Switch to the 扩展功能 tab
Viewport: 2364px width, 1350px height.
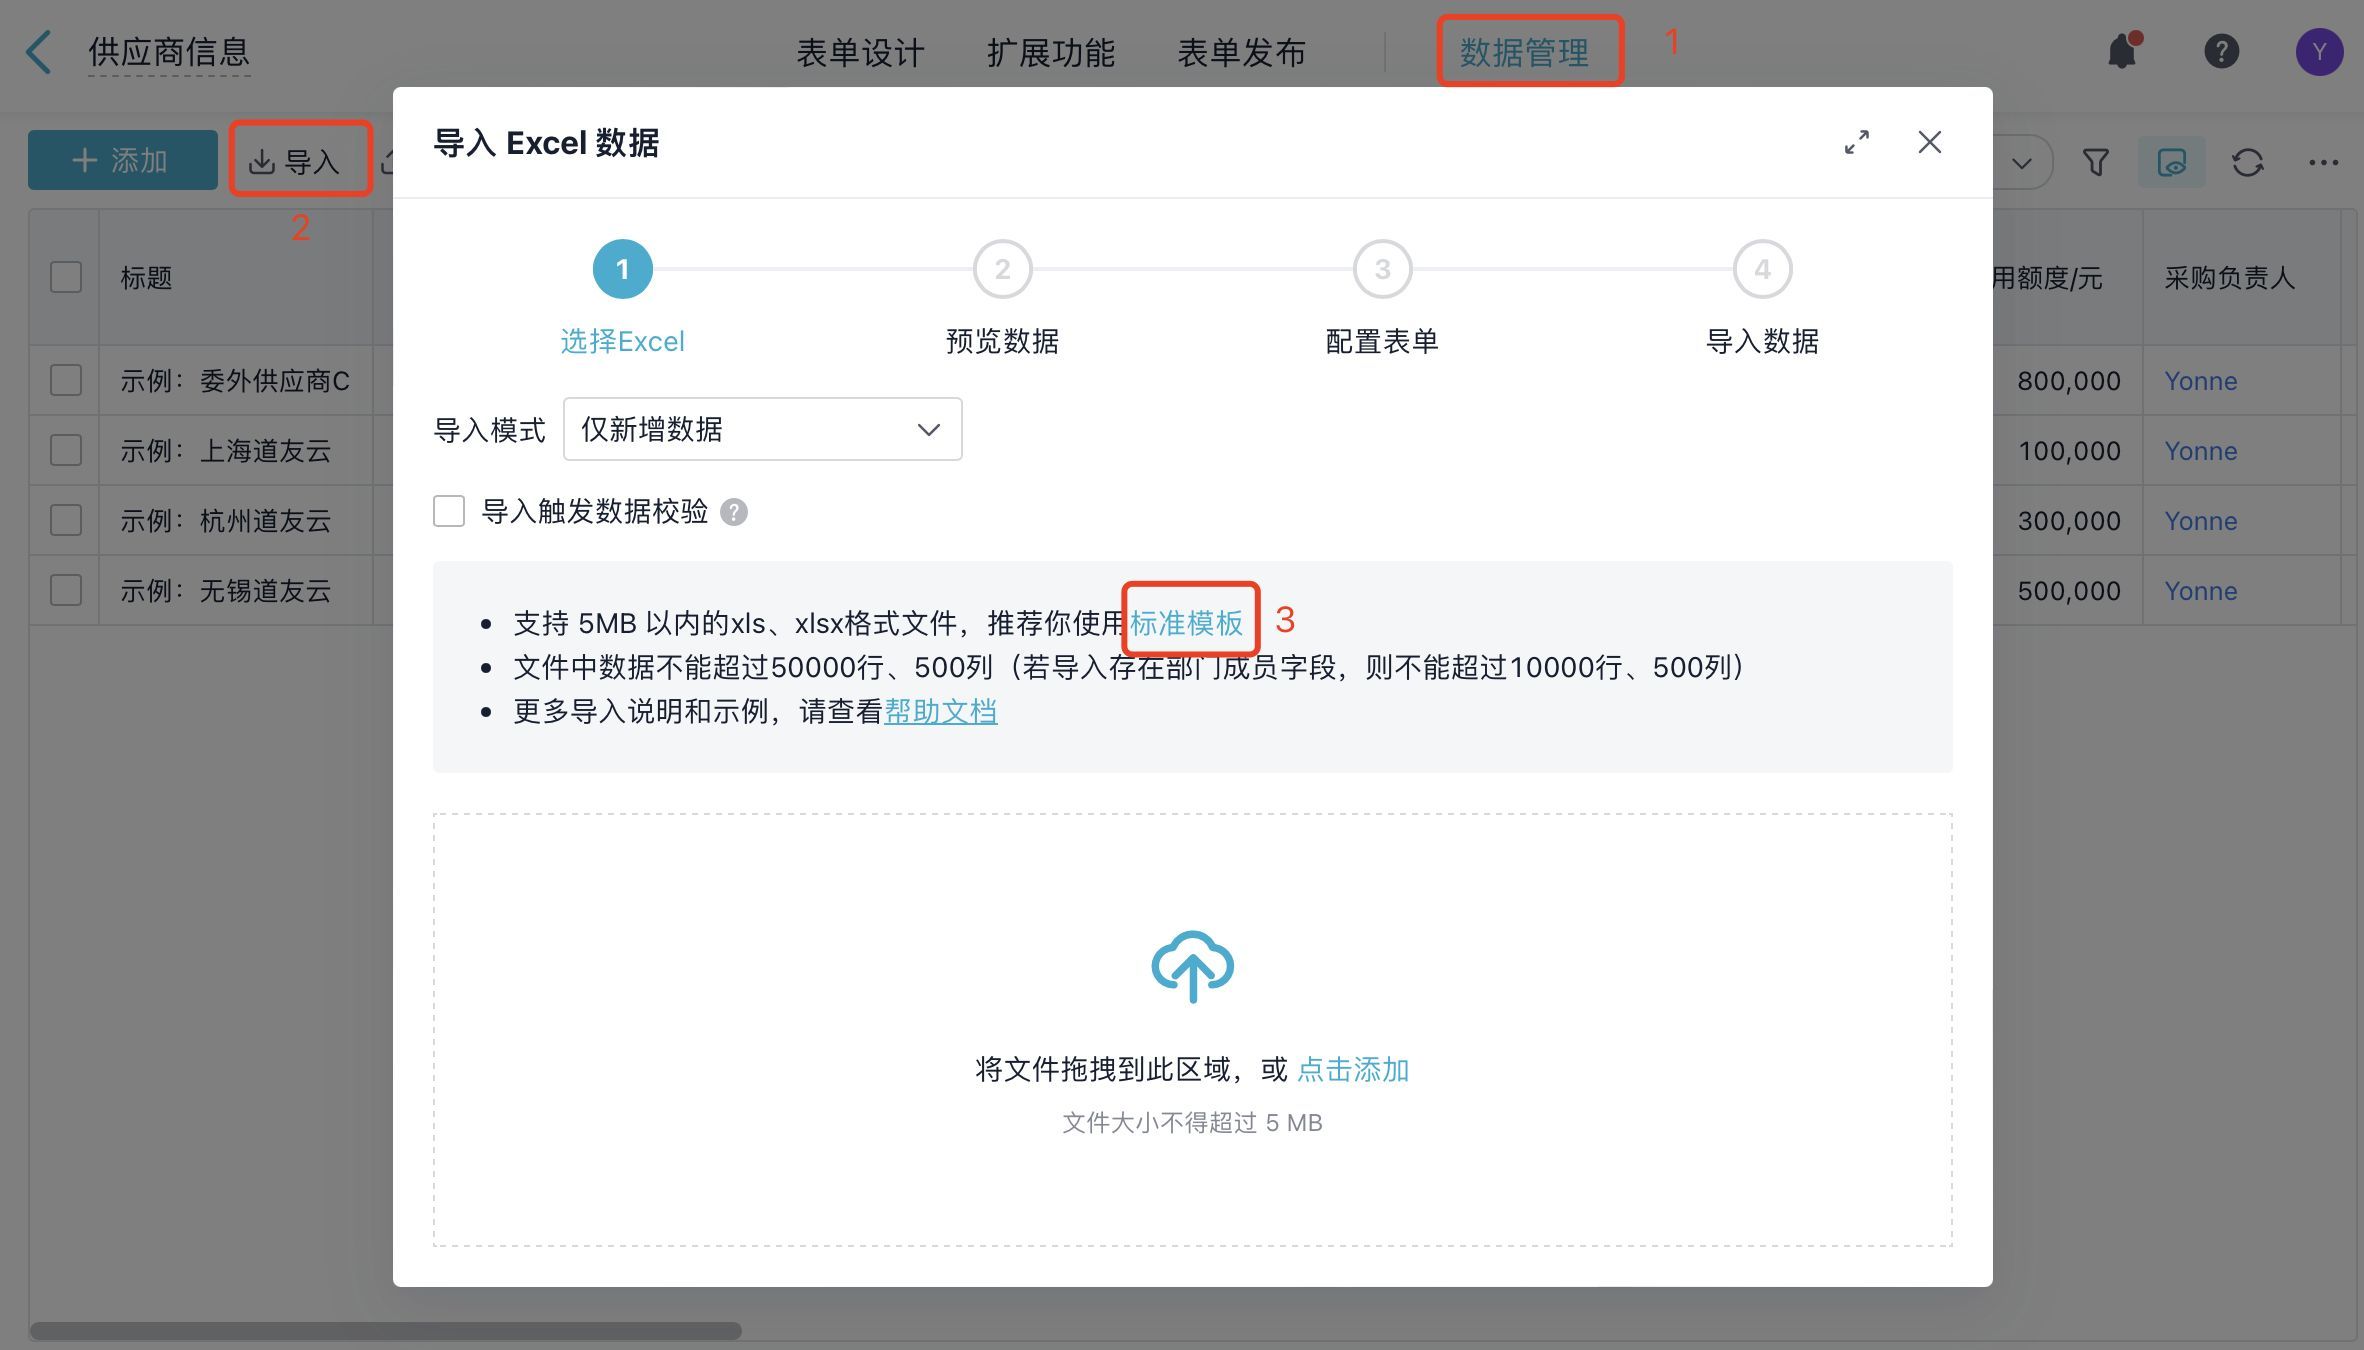pos(1050,52)
